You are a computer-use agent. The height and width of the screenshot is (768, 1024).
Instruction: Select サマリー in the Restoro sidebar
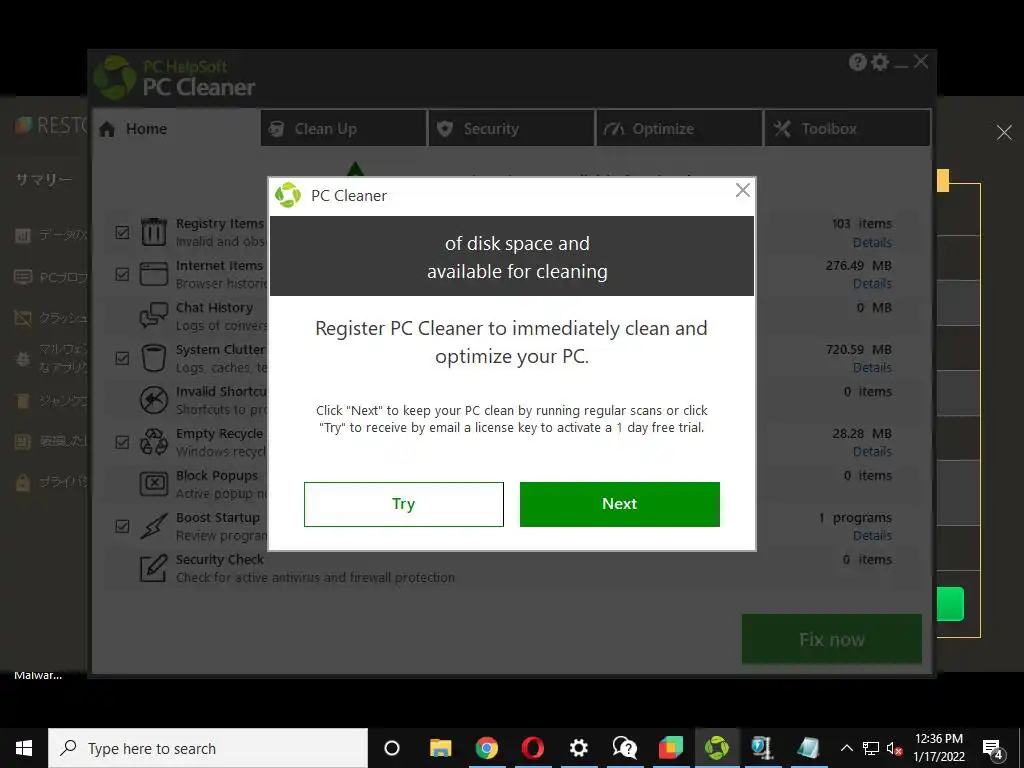(x=44, y=180)
